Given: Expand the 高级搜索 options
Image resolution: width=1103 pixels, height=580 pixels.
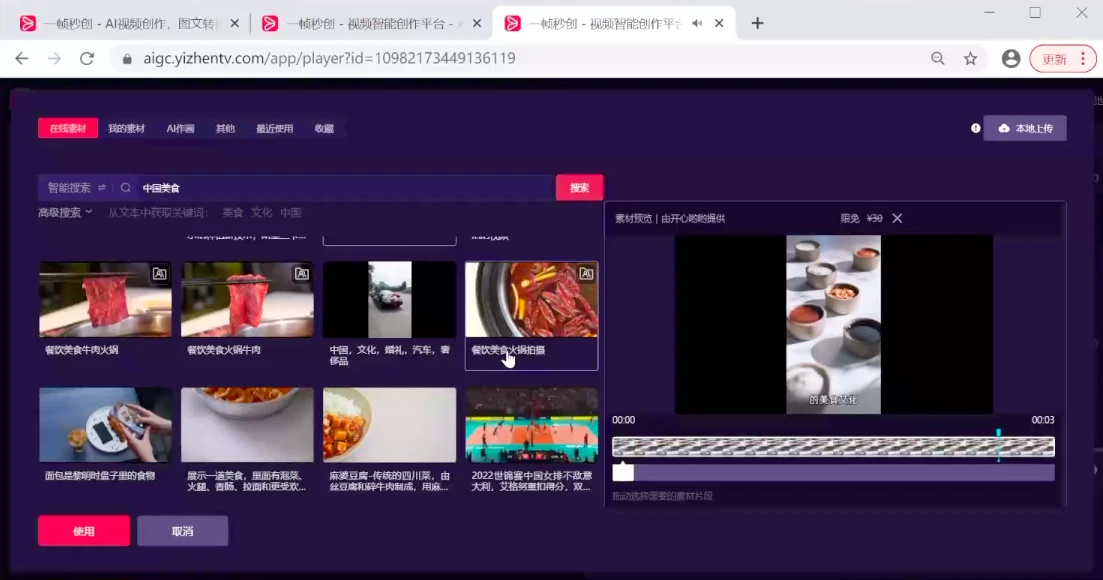Looking at the screenshot, I should click(65, 212).
